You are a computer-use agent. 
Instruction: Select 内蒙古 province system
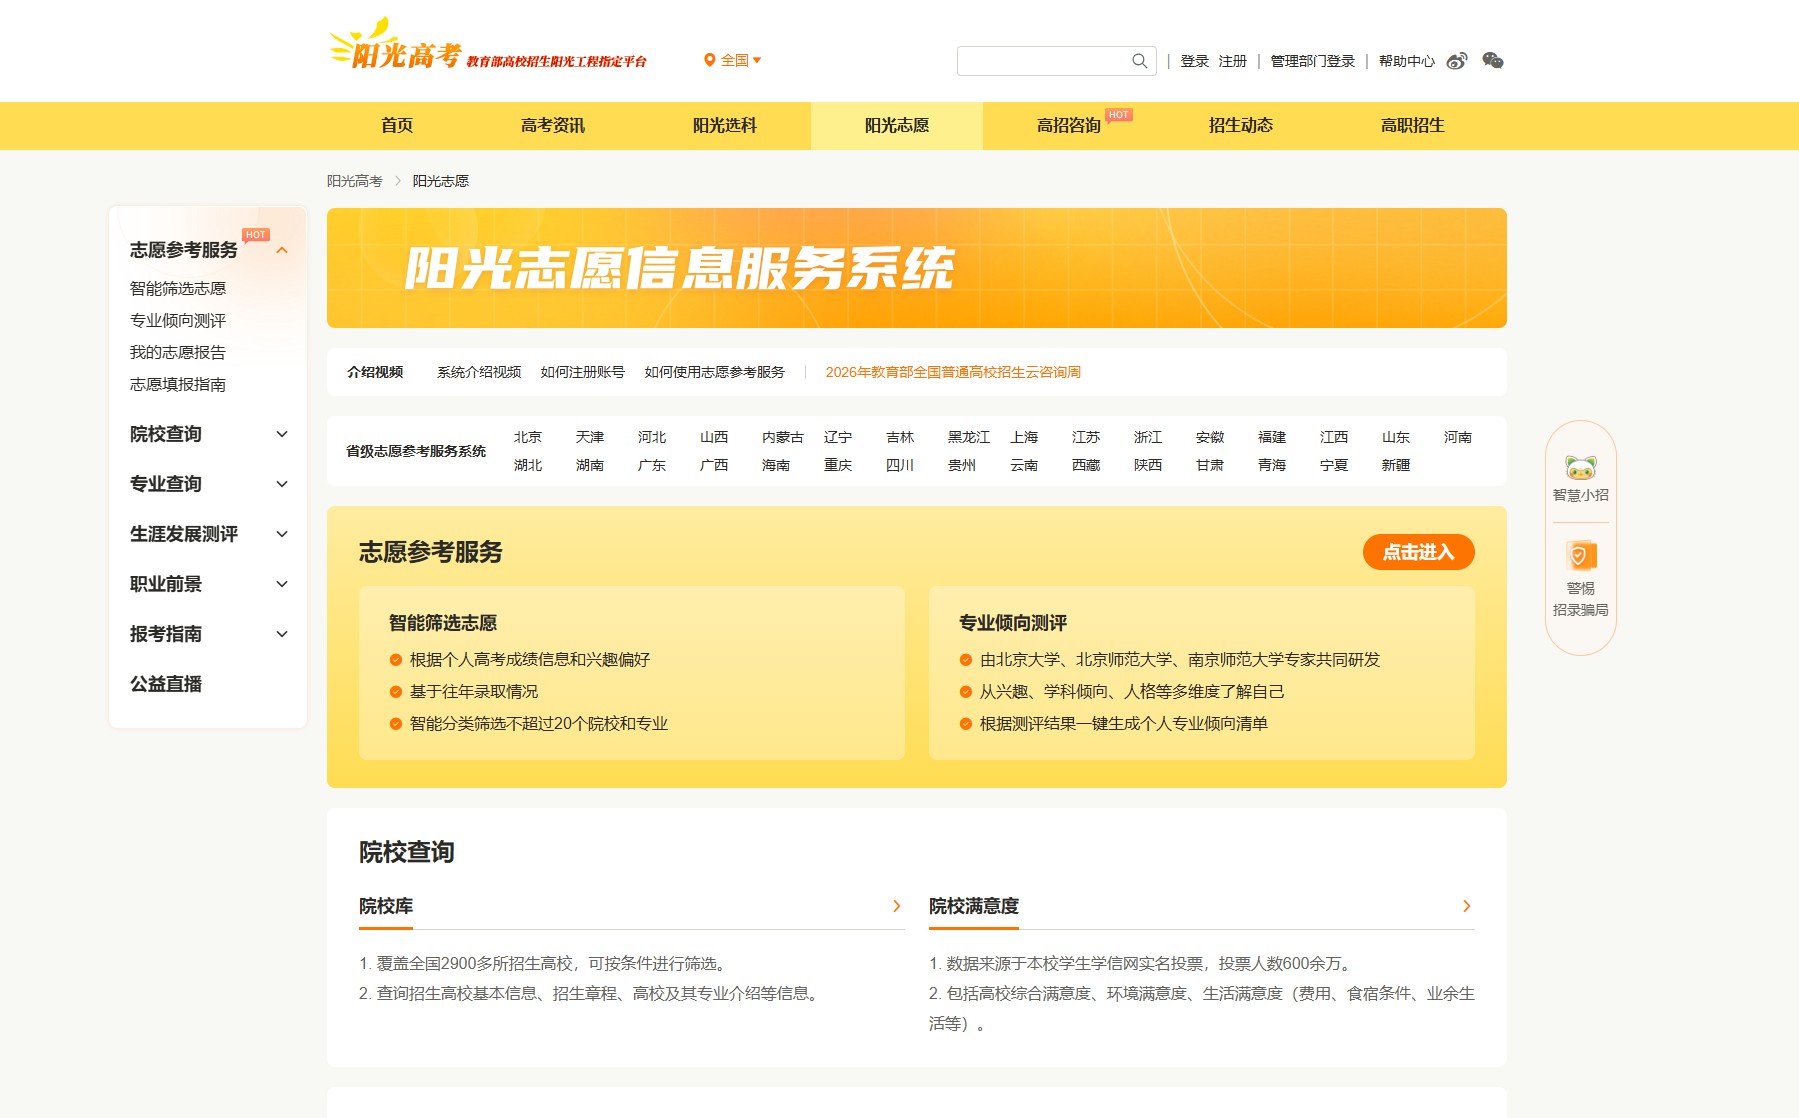point(783,437)
